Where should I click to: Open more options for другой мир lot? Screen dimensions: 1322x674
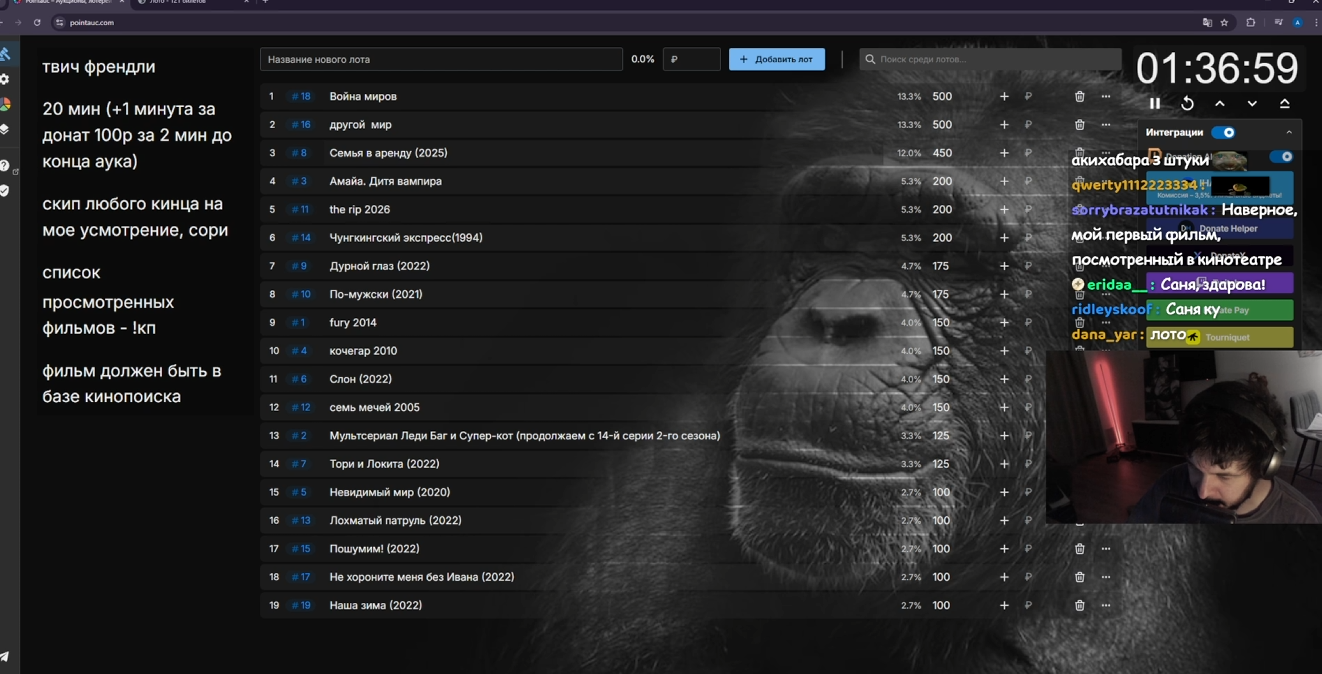coord(1105,125)
